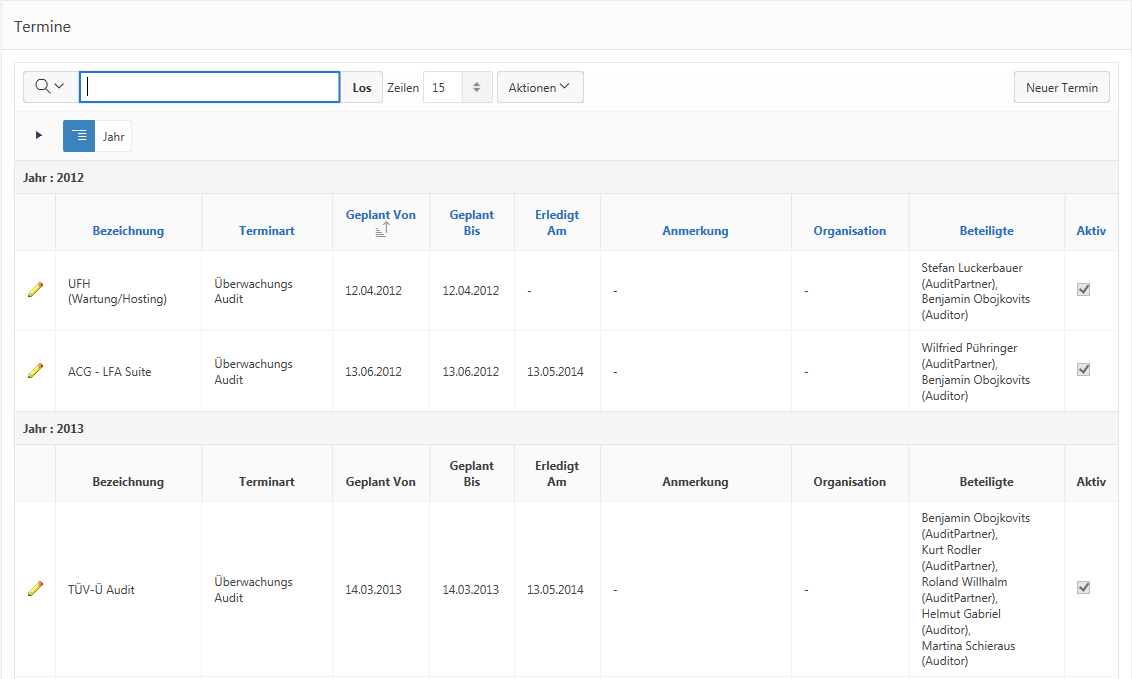Click the Bezeichnung column header
The image size is (1132, 679).
tap(128, 231)
